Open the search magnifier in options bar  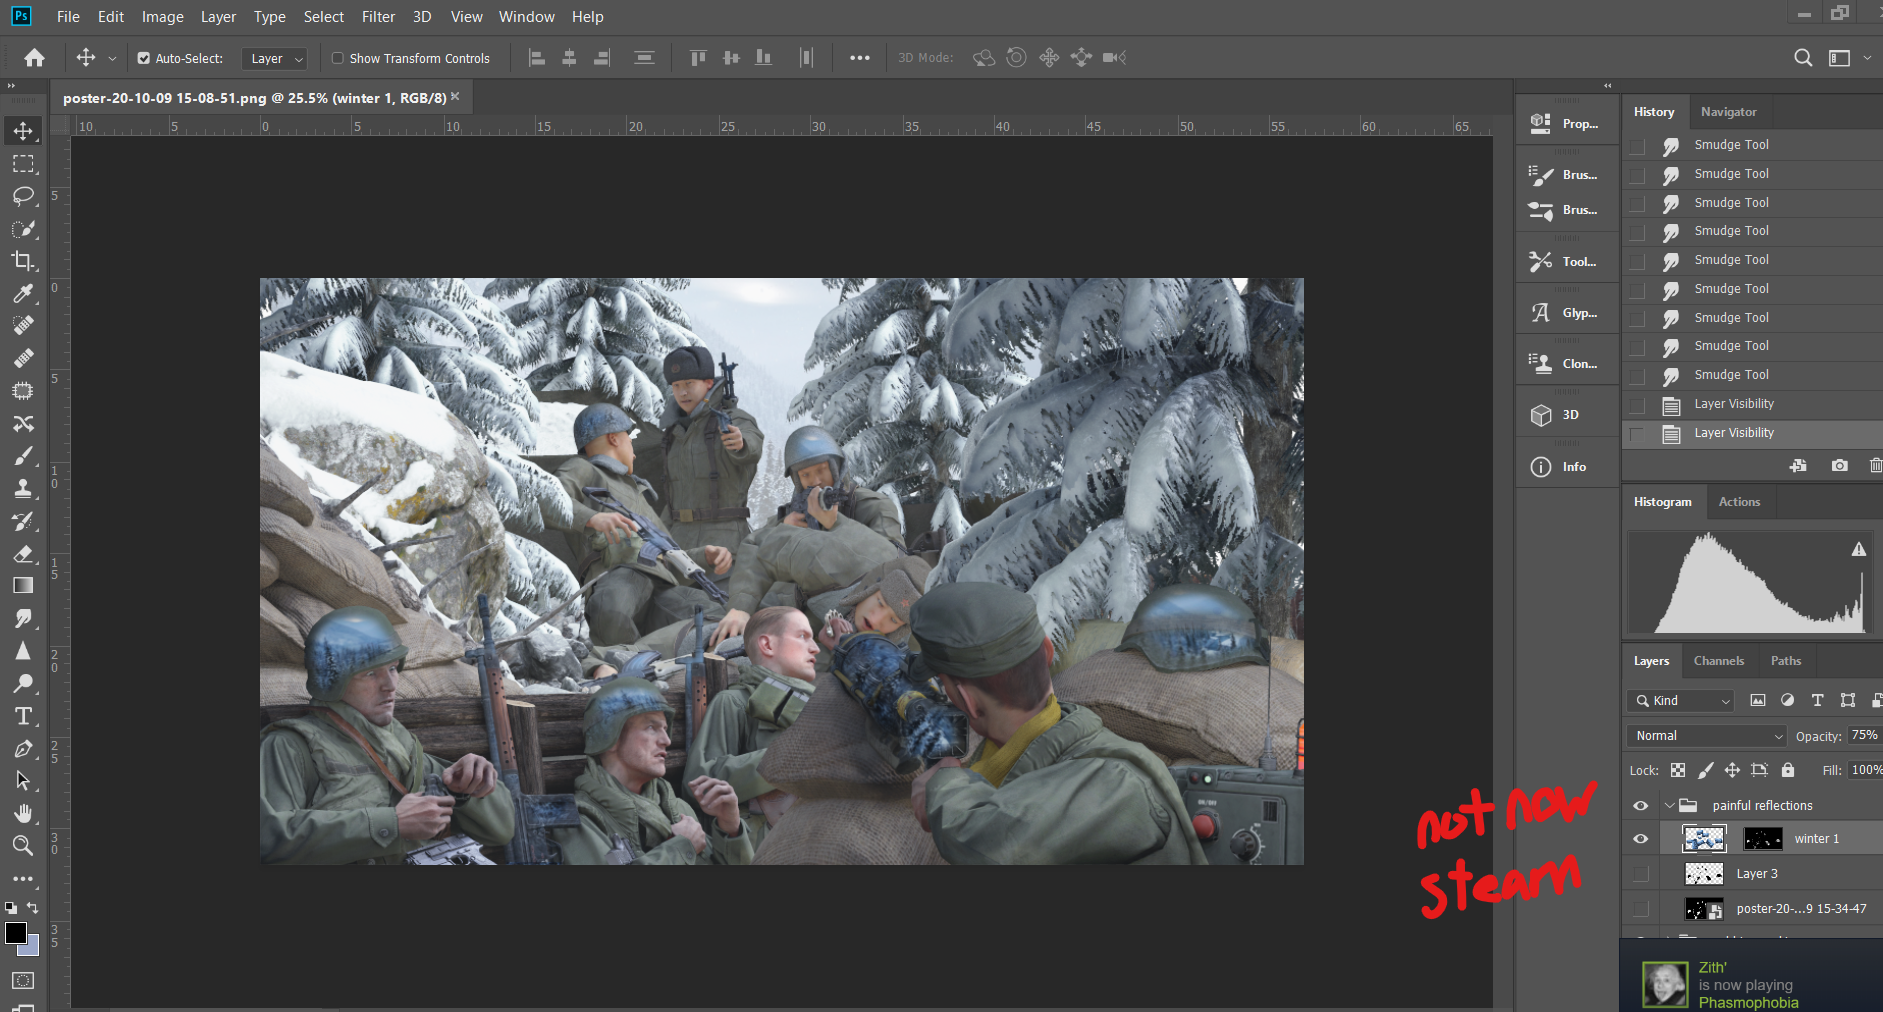1803,58
